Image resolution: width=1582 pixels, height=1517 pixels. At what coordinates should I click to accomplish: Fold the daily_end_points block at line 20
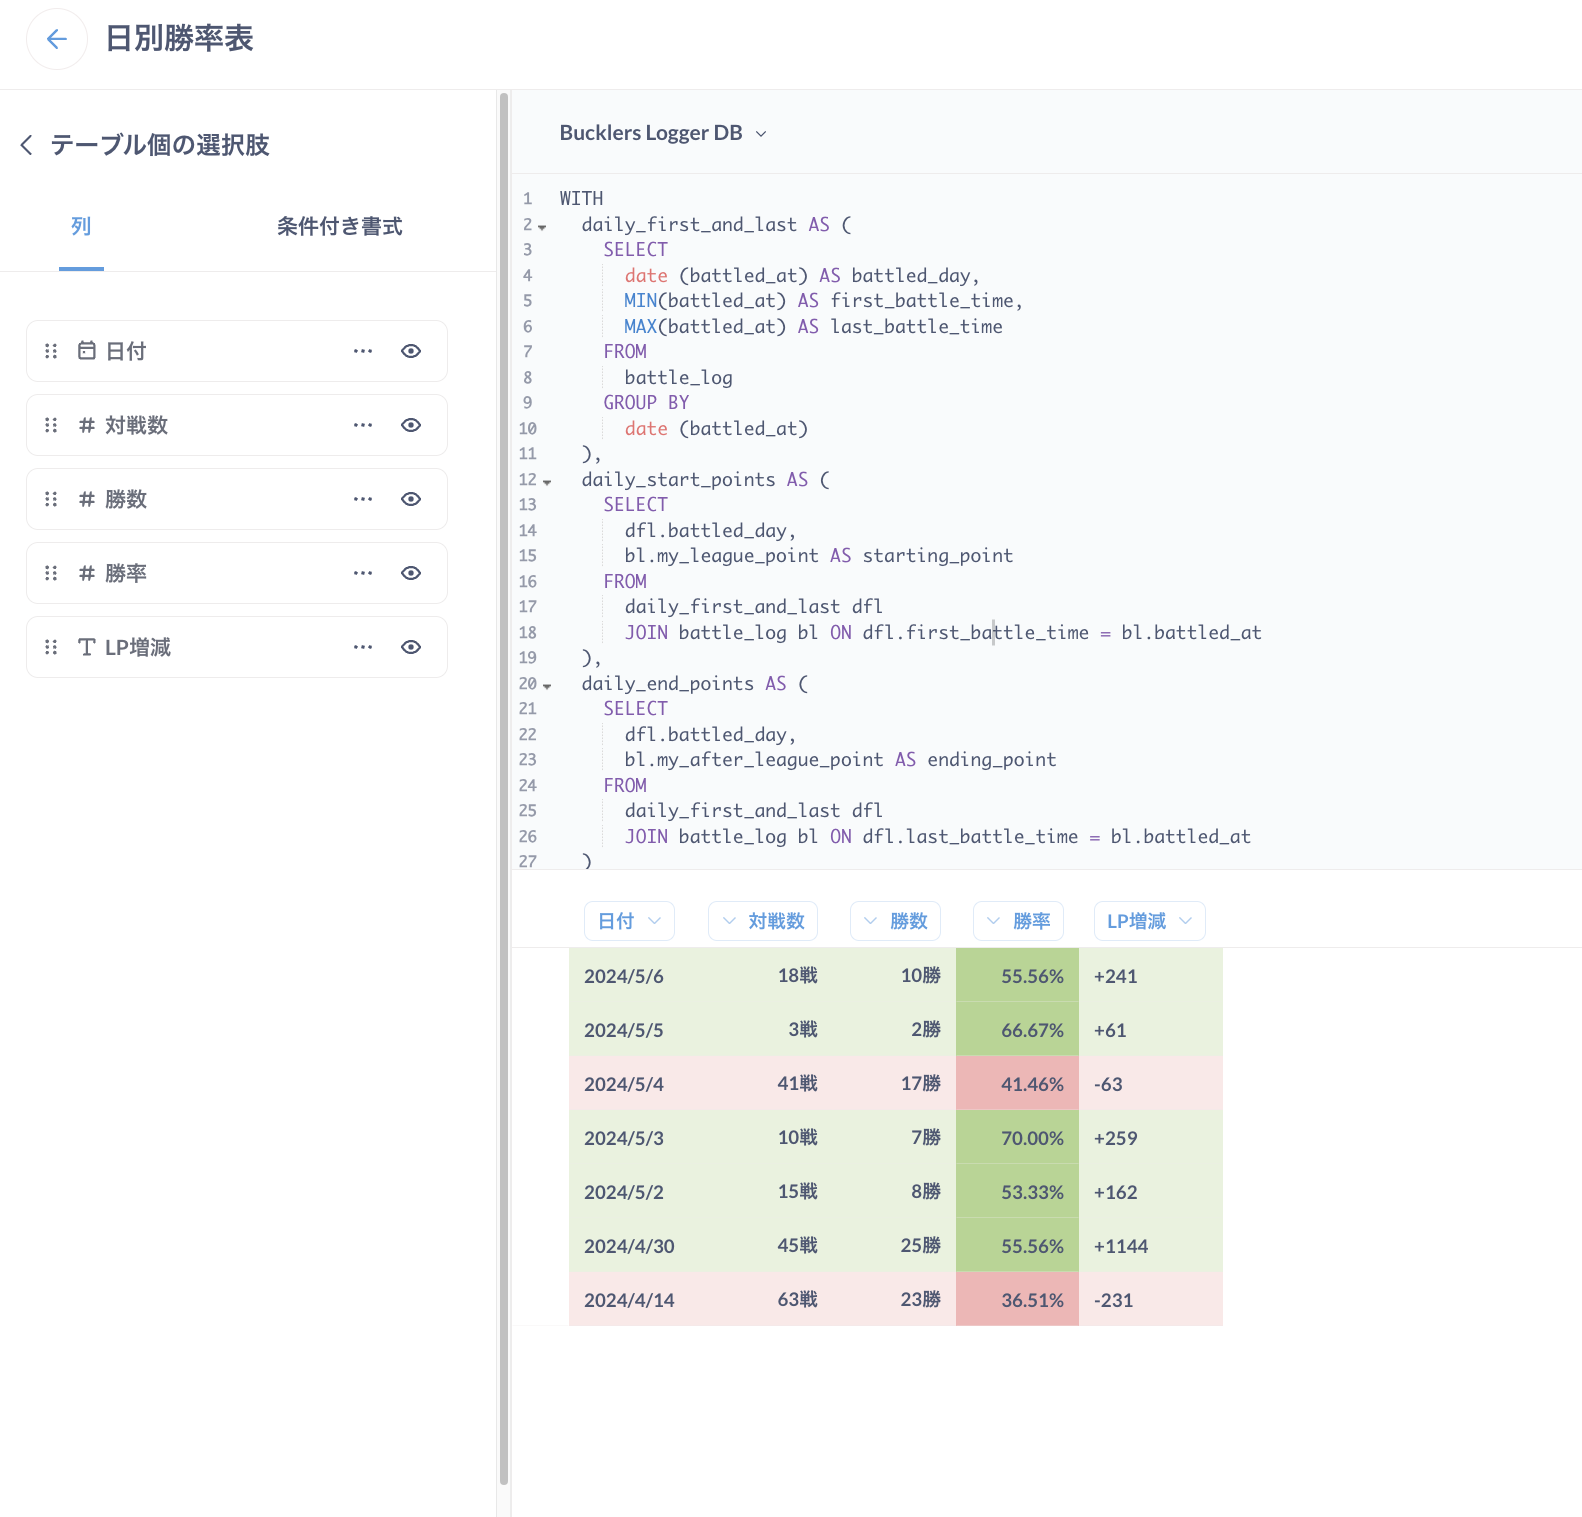point(547,686)
